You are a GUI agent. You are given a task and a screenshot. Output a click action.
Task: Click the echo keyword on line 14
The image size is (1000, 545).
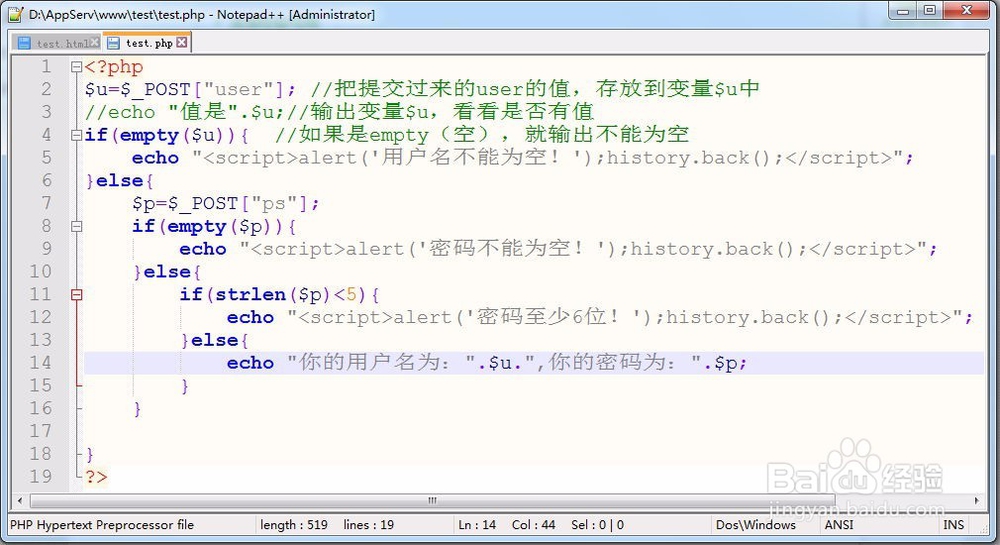click(x=250, y=363)
